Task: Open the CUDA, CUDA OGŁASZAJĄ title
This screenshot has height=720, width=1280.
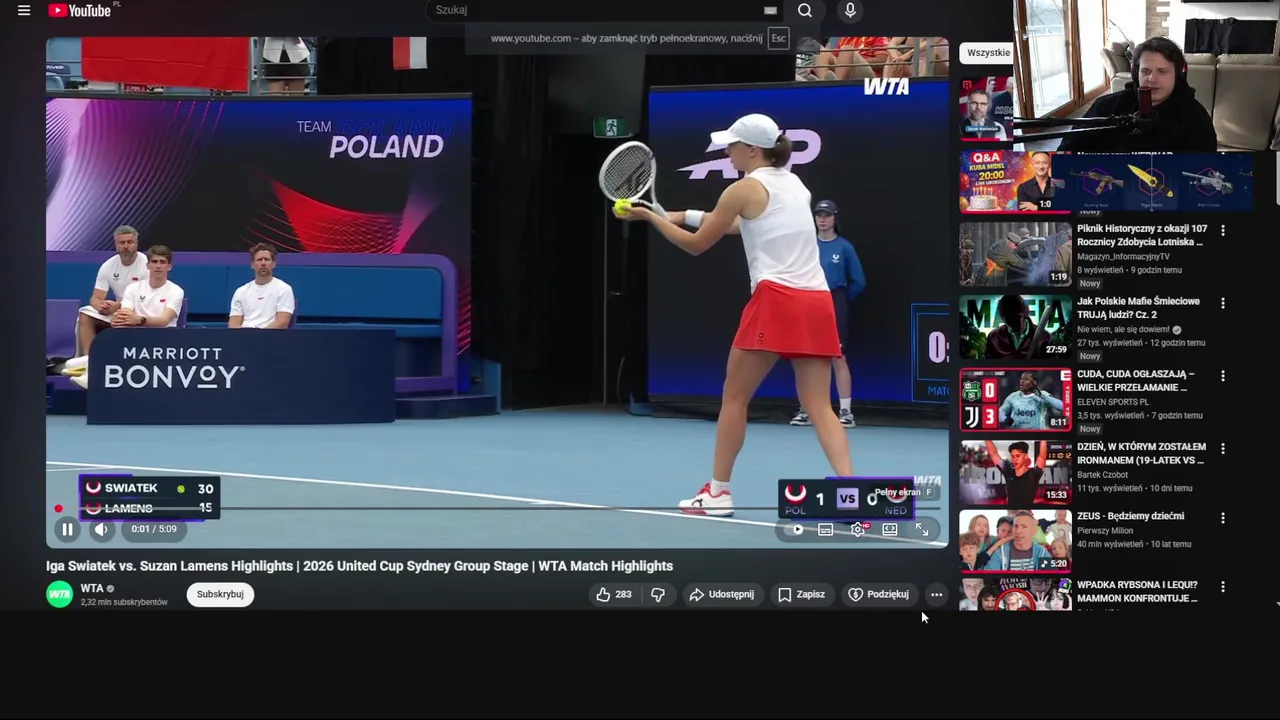Action: (x=1135, y=380)
